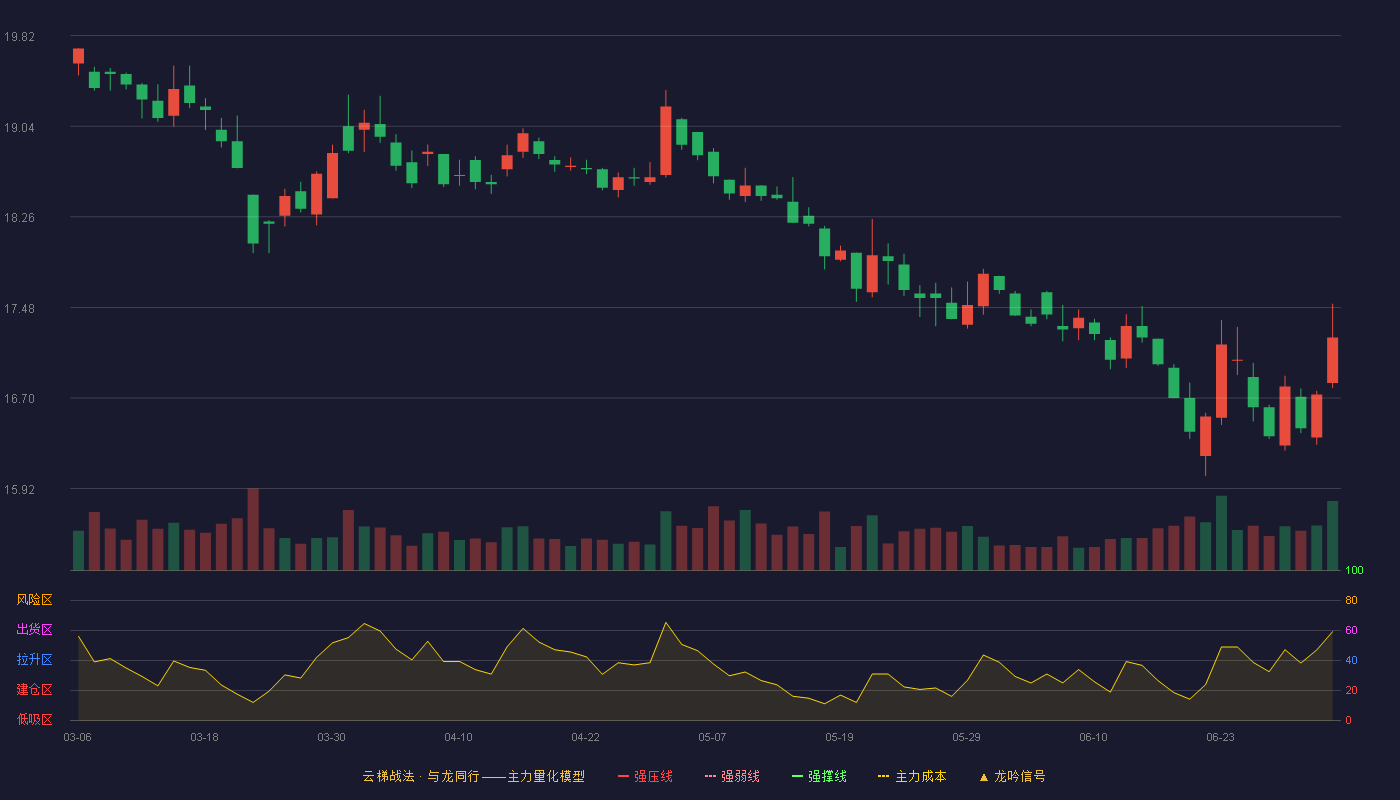1400x800 pixels.
Task: Click the 04-10 date axis label
Action: (x=458, y=737)
